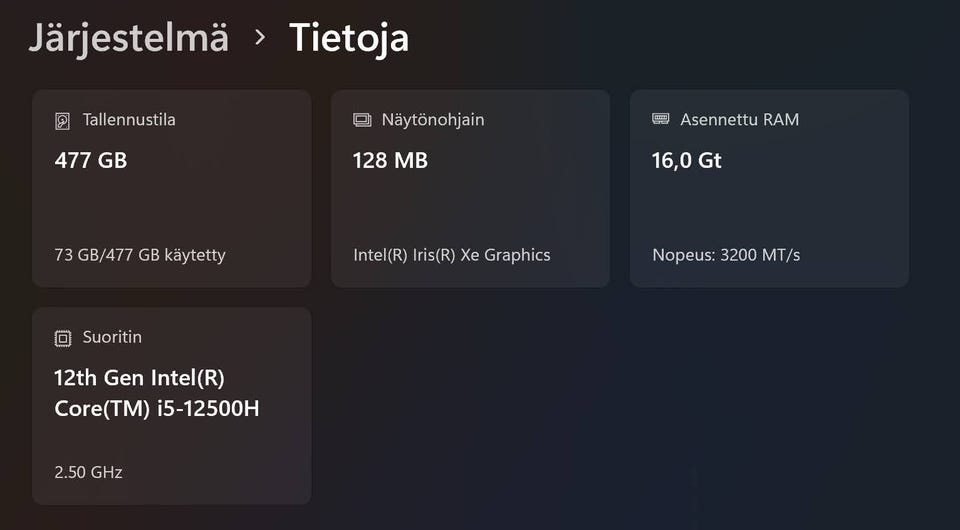Viewport: 960px width, 530px height.
Task: Select the Tallennustila card label
Action: 129,120
